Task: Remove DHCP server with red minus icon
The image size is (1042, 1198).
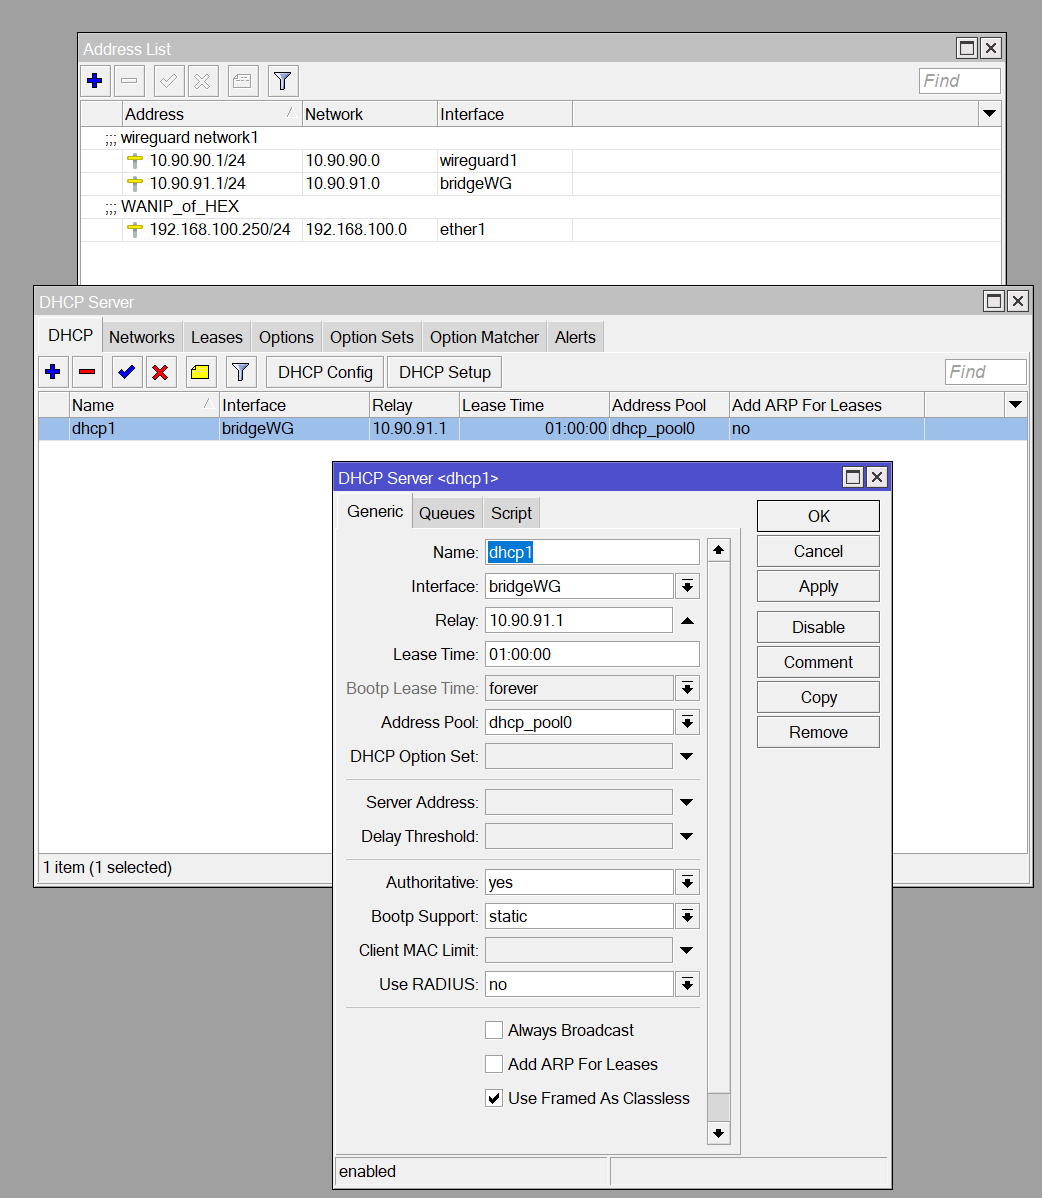Action: [87, 372]
